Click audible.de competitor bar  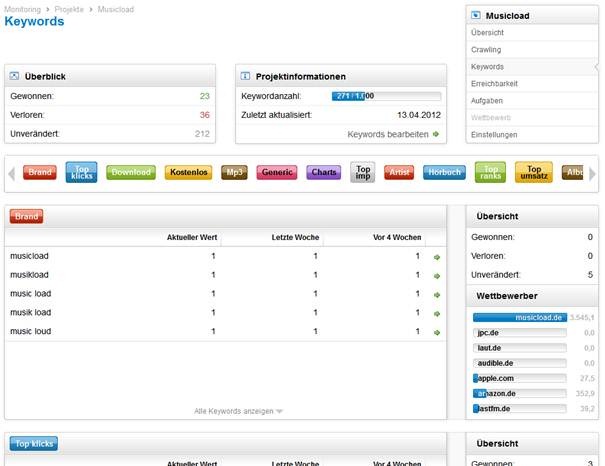(520, 363)
